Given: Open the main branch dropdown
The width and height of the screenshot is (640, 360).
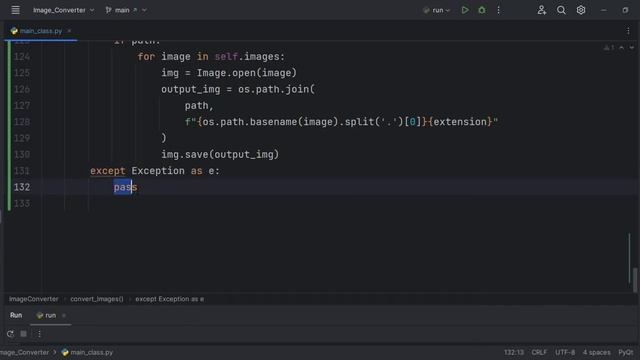Looking at the screenshot, I should [126, 10].
